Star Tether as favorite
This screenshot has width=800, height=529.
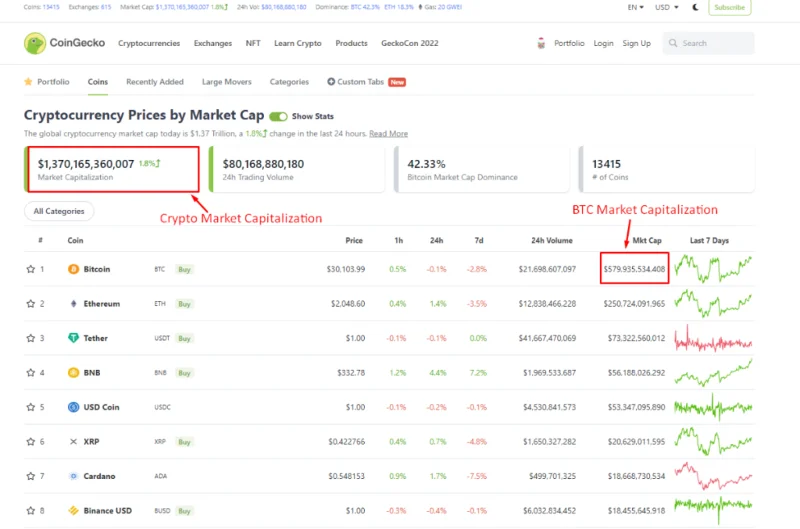(x=31, y=338)
